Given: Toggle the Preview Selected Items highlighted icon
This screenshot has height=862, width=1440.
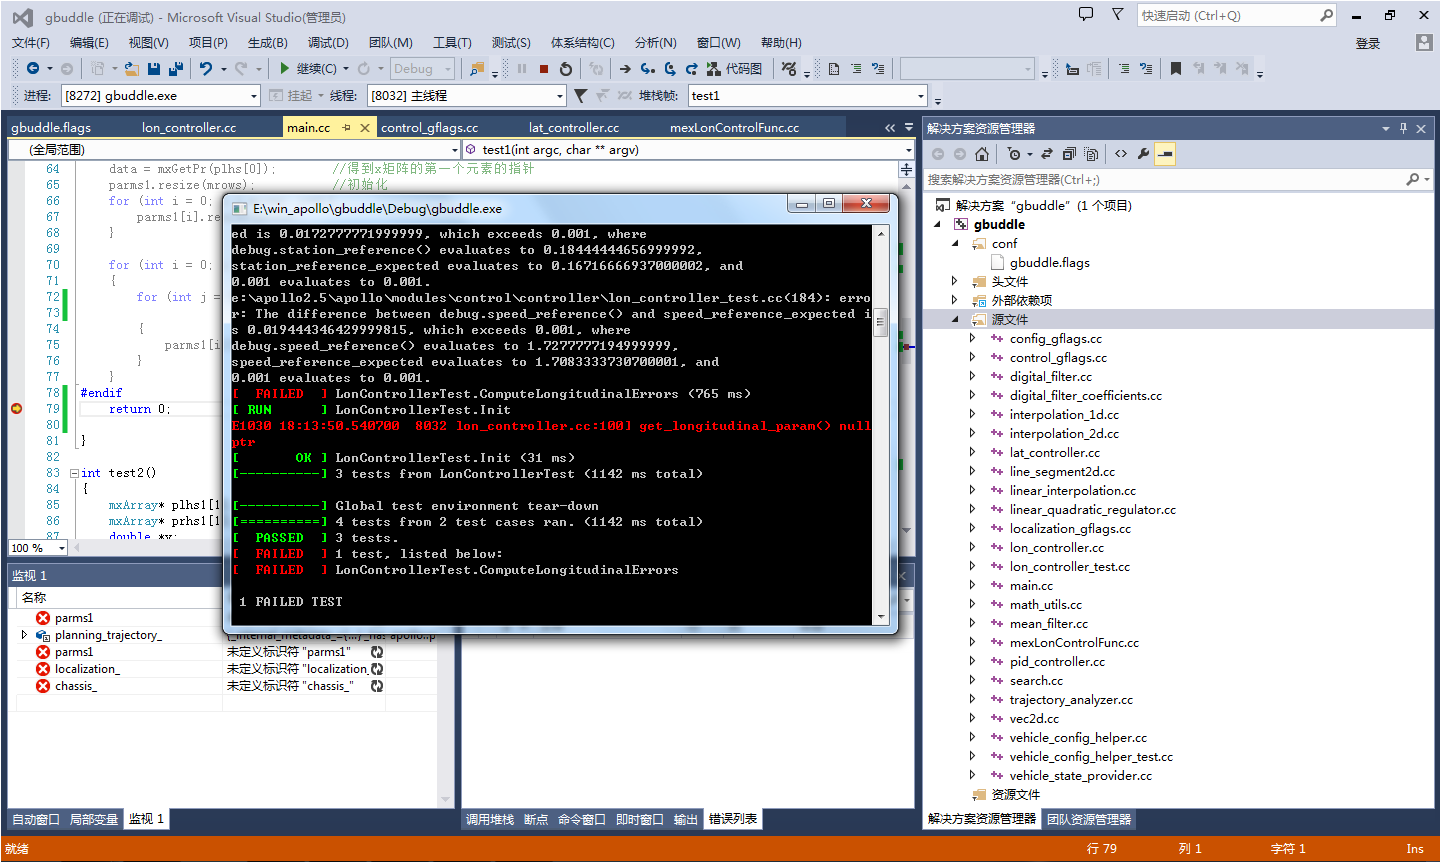Looking at the screenshot, I should [1165, 153].
